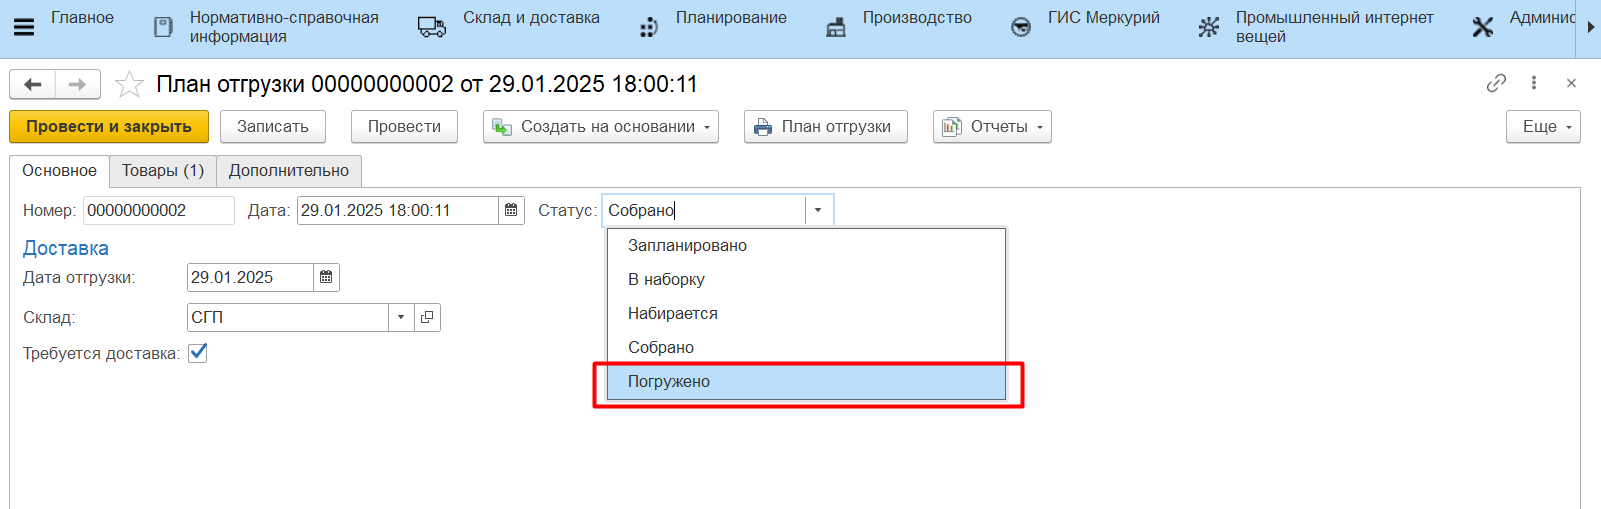Expand the Статус dropdown arrow
Viewport: 1601px width, 509px height.
pos(818,211)
